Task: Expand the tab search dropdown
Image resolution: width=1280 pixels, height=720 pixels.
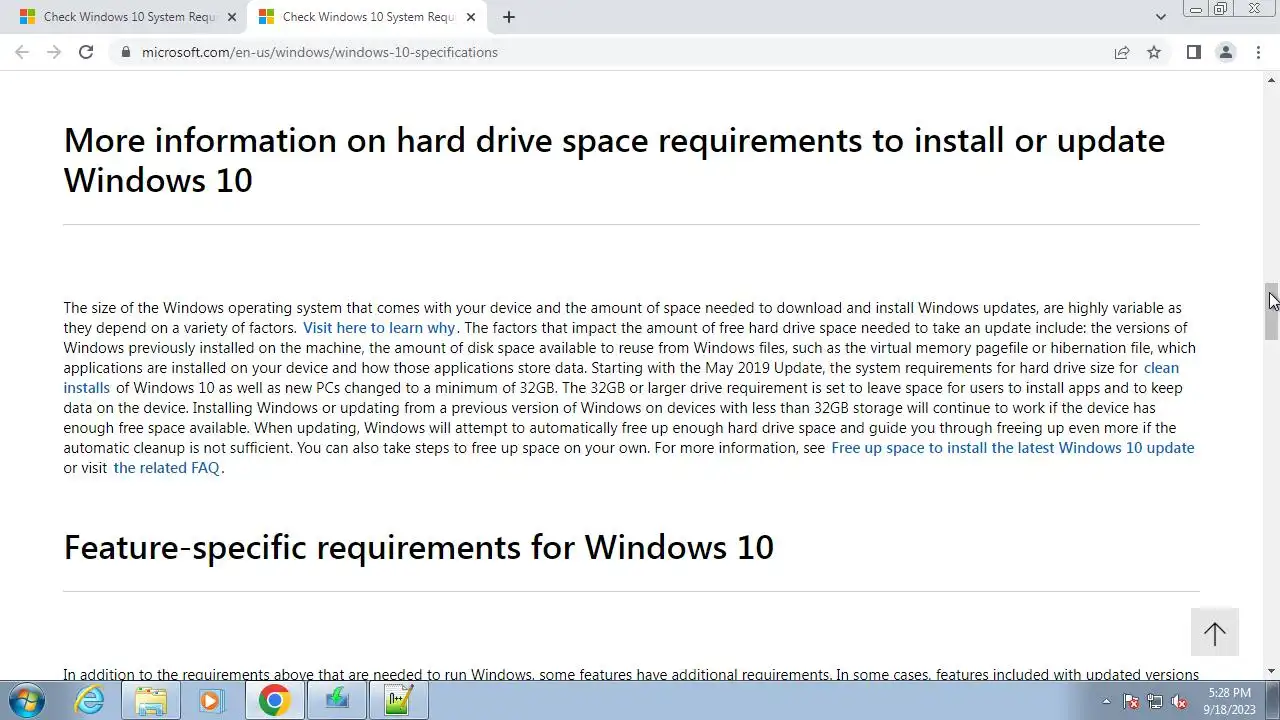Action: pos(1160,17)
